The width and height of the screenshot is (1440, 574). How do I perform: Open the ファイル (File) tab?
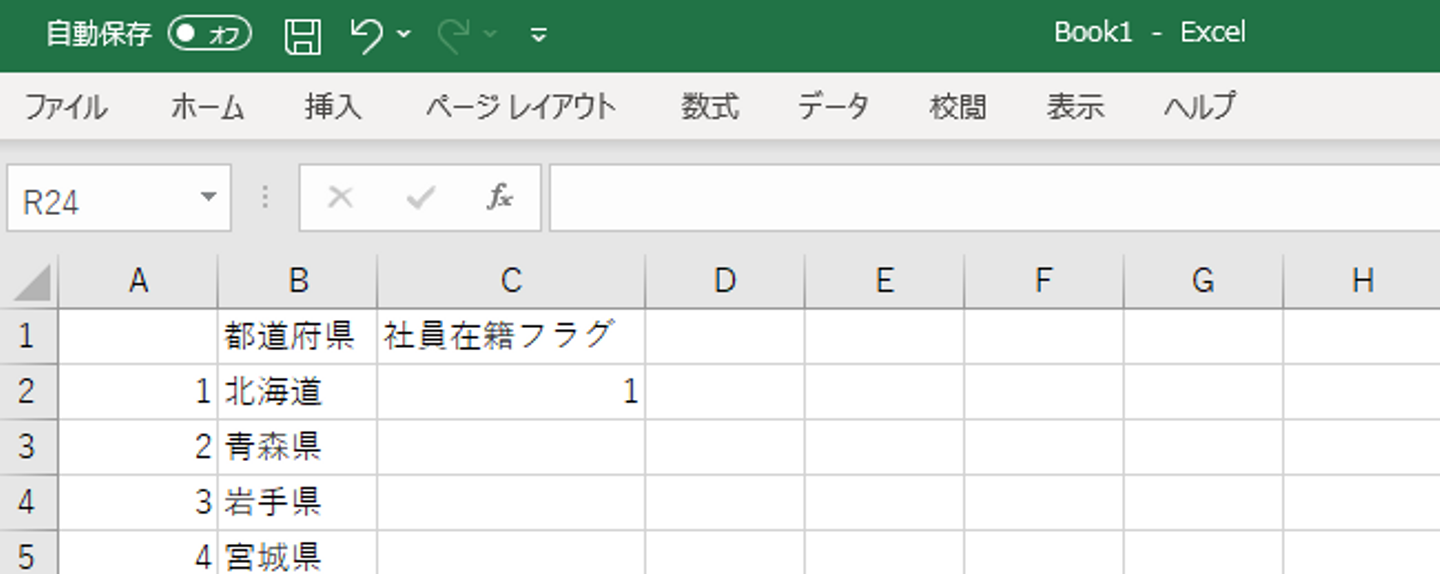pos(65,106)
